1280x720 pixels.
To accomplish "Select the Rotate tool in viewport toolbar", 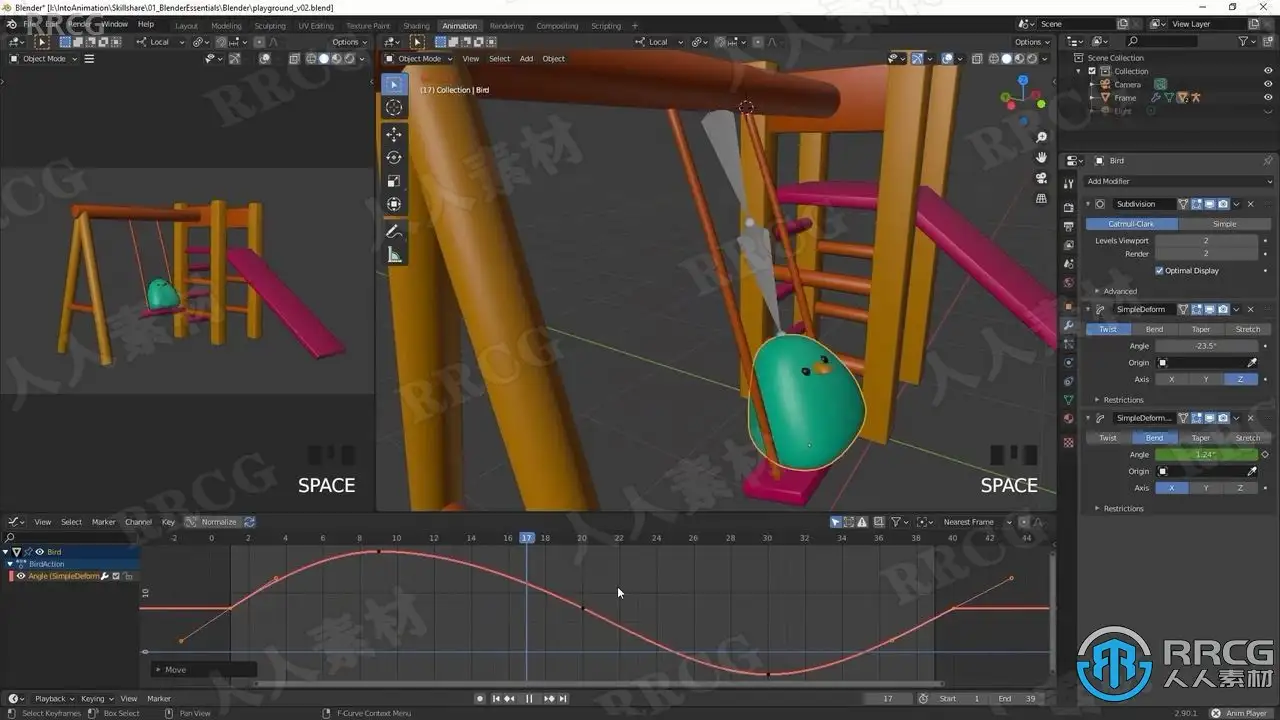I will click(394, 157).
